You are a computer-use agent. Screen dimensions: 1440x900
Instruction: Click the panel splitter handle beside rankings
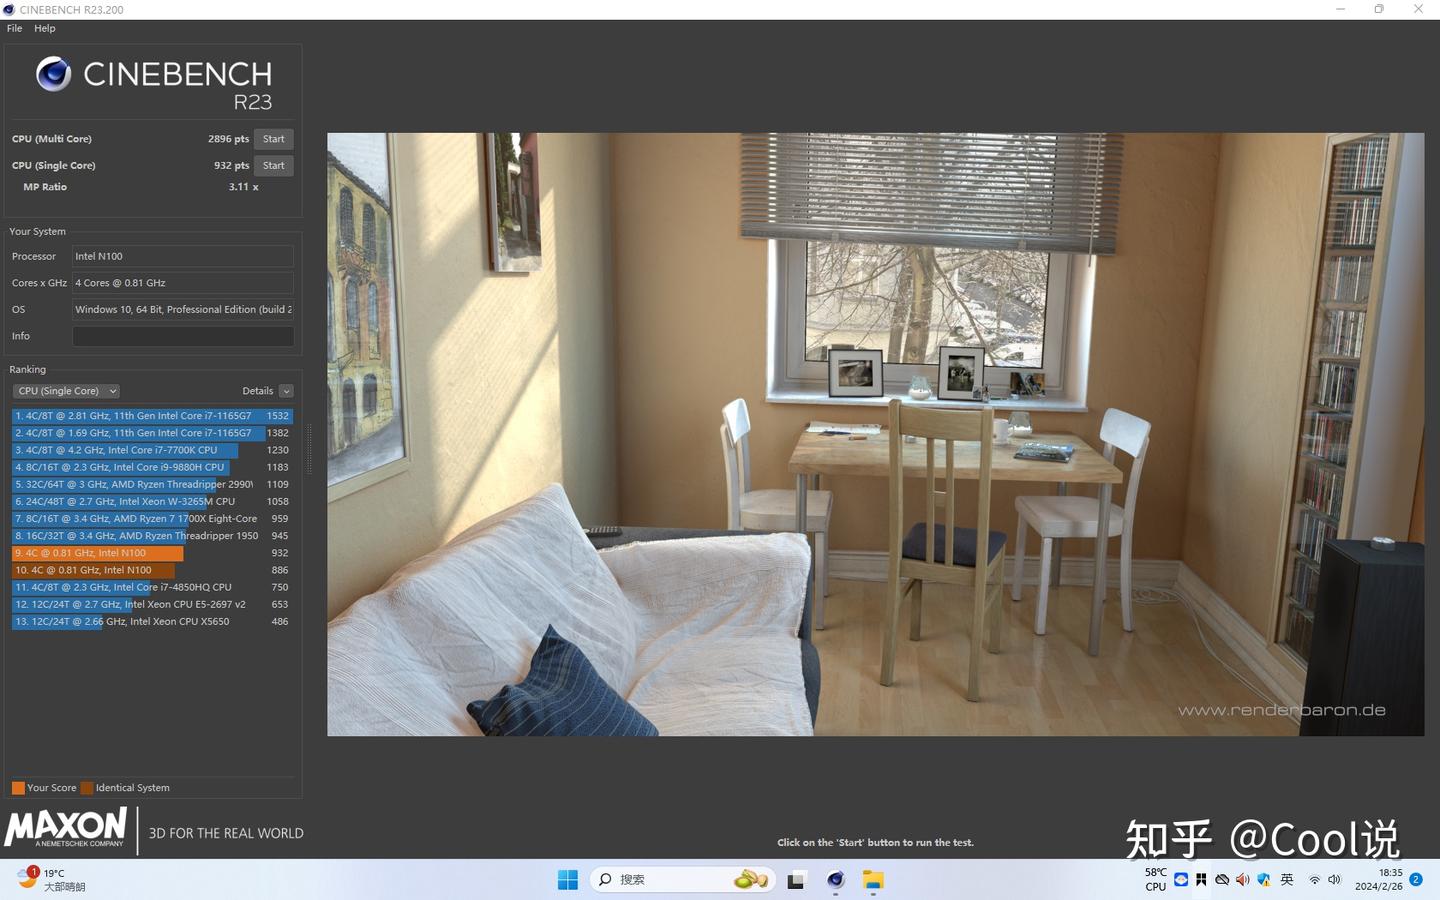[x=309, y=449]
